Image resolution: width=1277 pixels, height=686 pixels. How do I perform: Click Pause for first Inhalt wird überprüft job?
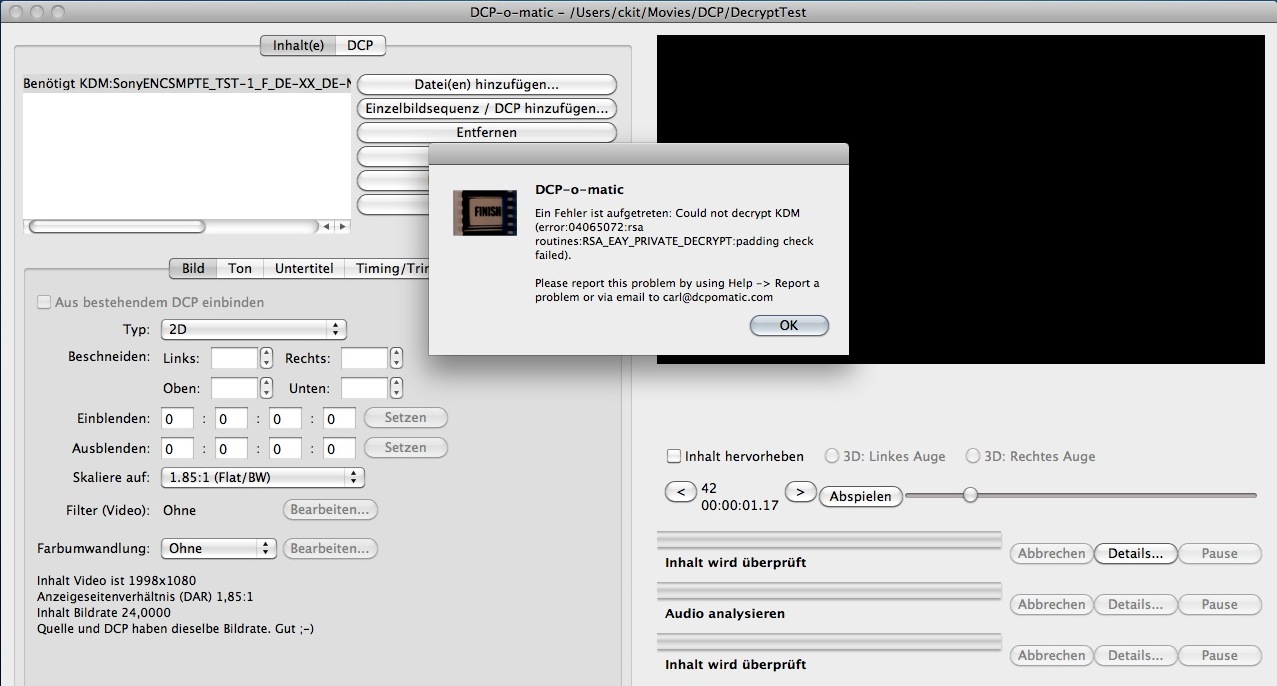[1219, 553]
